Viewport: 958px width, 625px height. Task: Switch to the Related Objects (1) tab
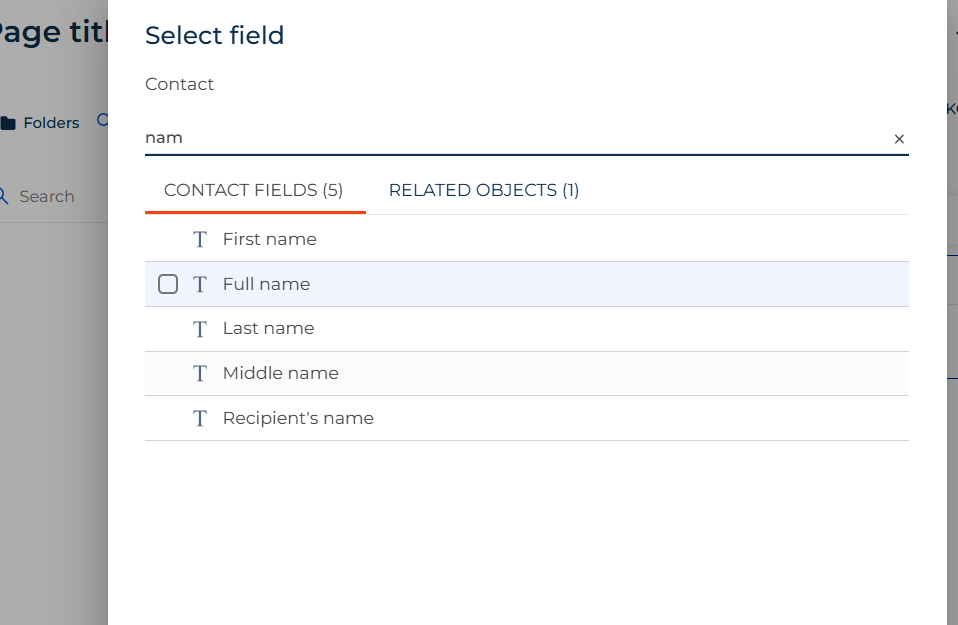click(x=484, y=190)
